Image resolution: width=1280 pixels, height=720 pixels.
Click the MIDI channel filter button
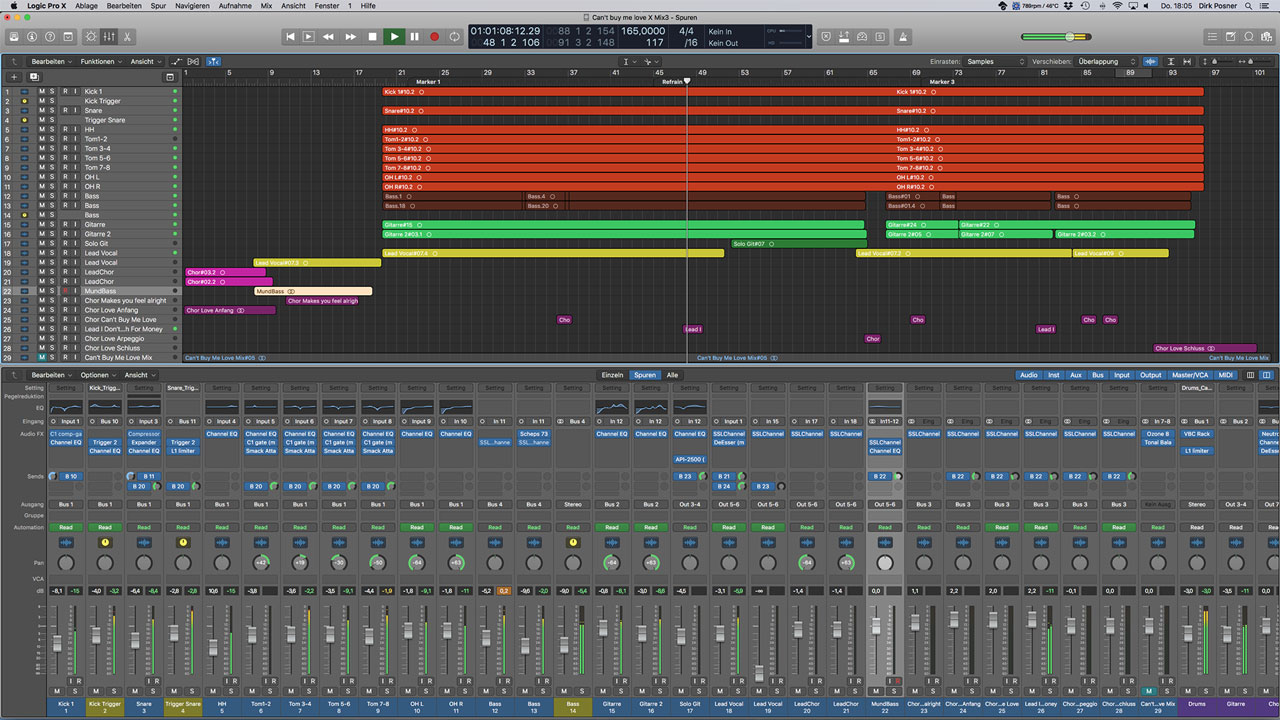1225,375
